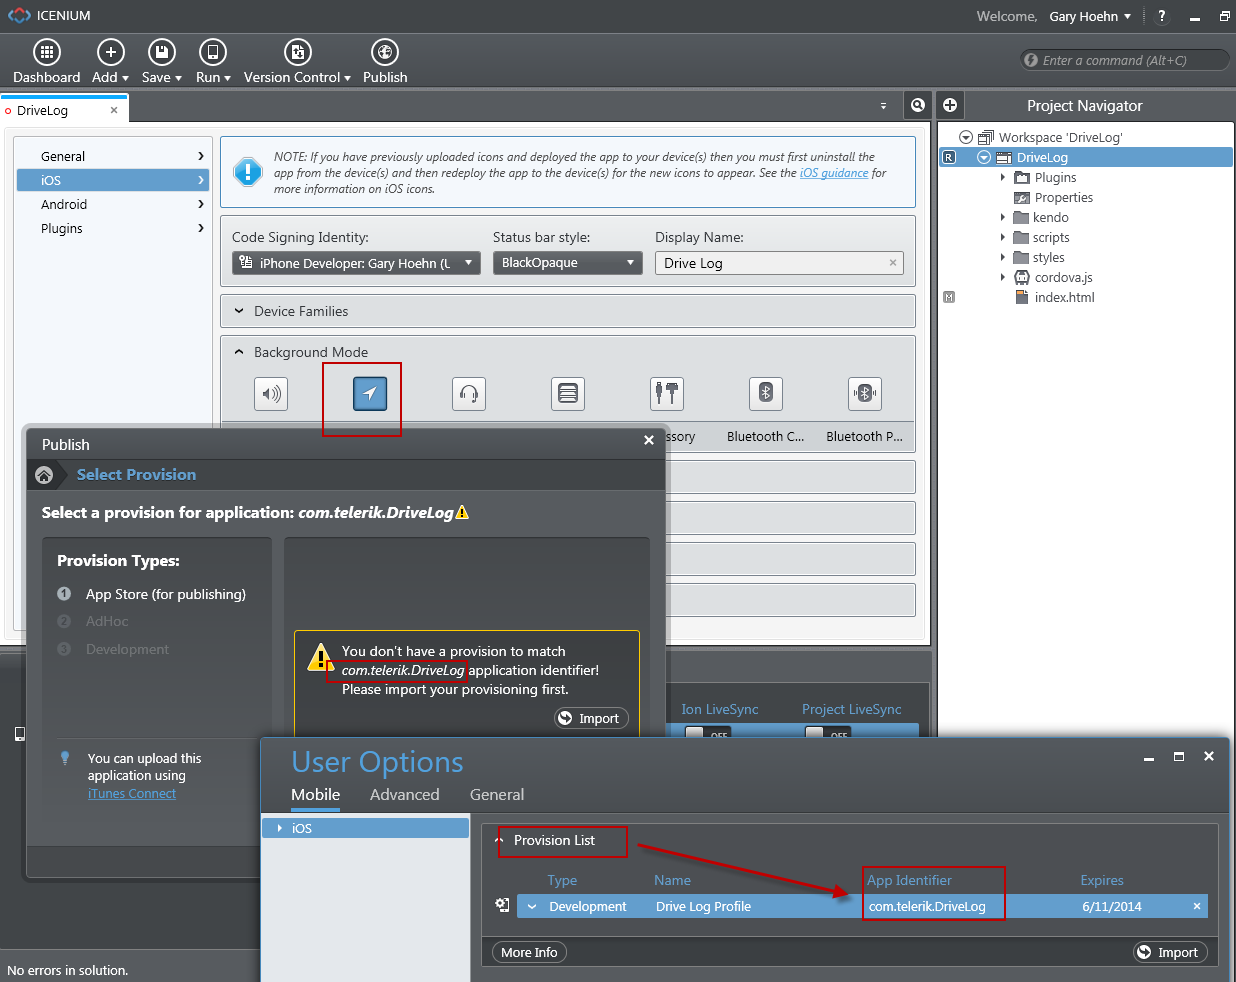Open the Save toolbar menu
The height and width of the screenshot is (982, 1236).
161,62
